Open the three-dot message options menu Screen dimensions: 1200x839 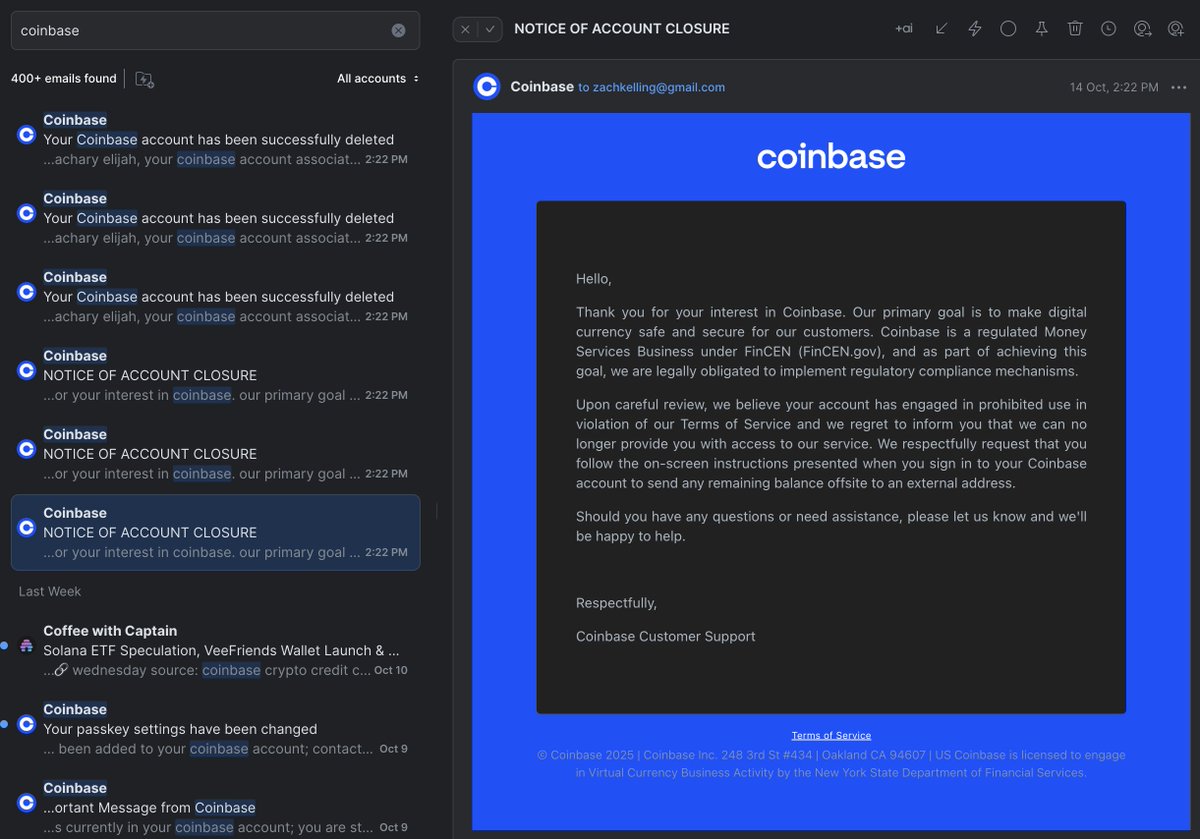tap(1178, 87)
